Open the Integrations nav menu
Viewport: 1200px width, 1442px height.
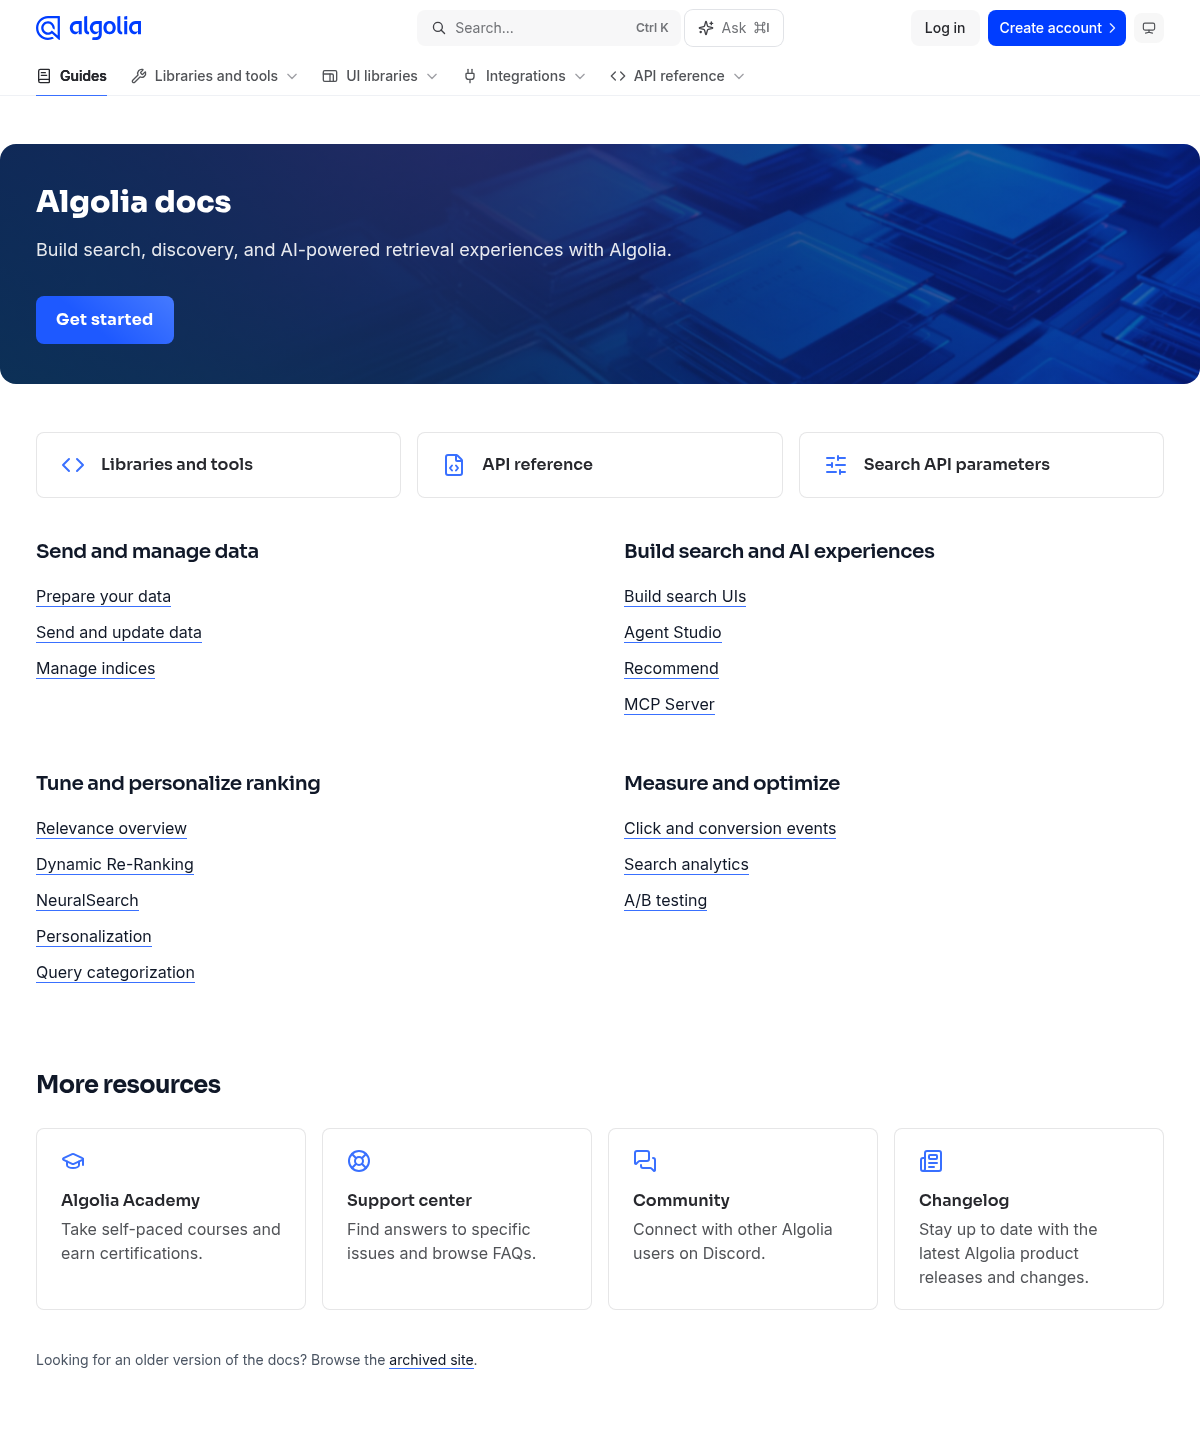pos(524,76)
